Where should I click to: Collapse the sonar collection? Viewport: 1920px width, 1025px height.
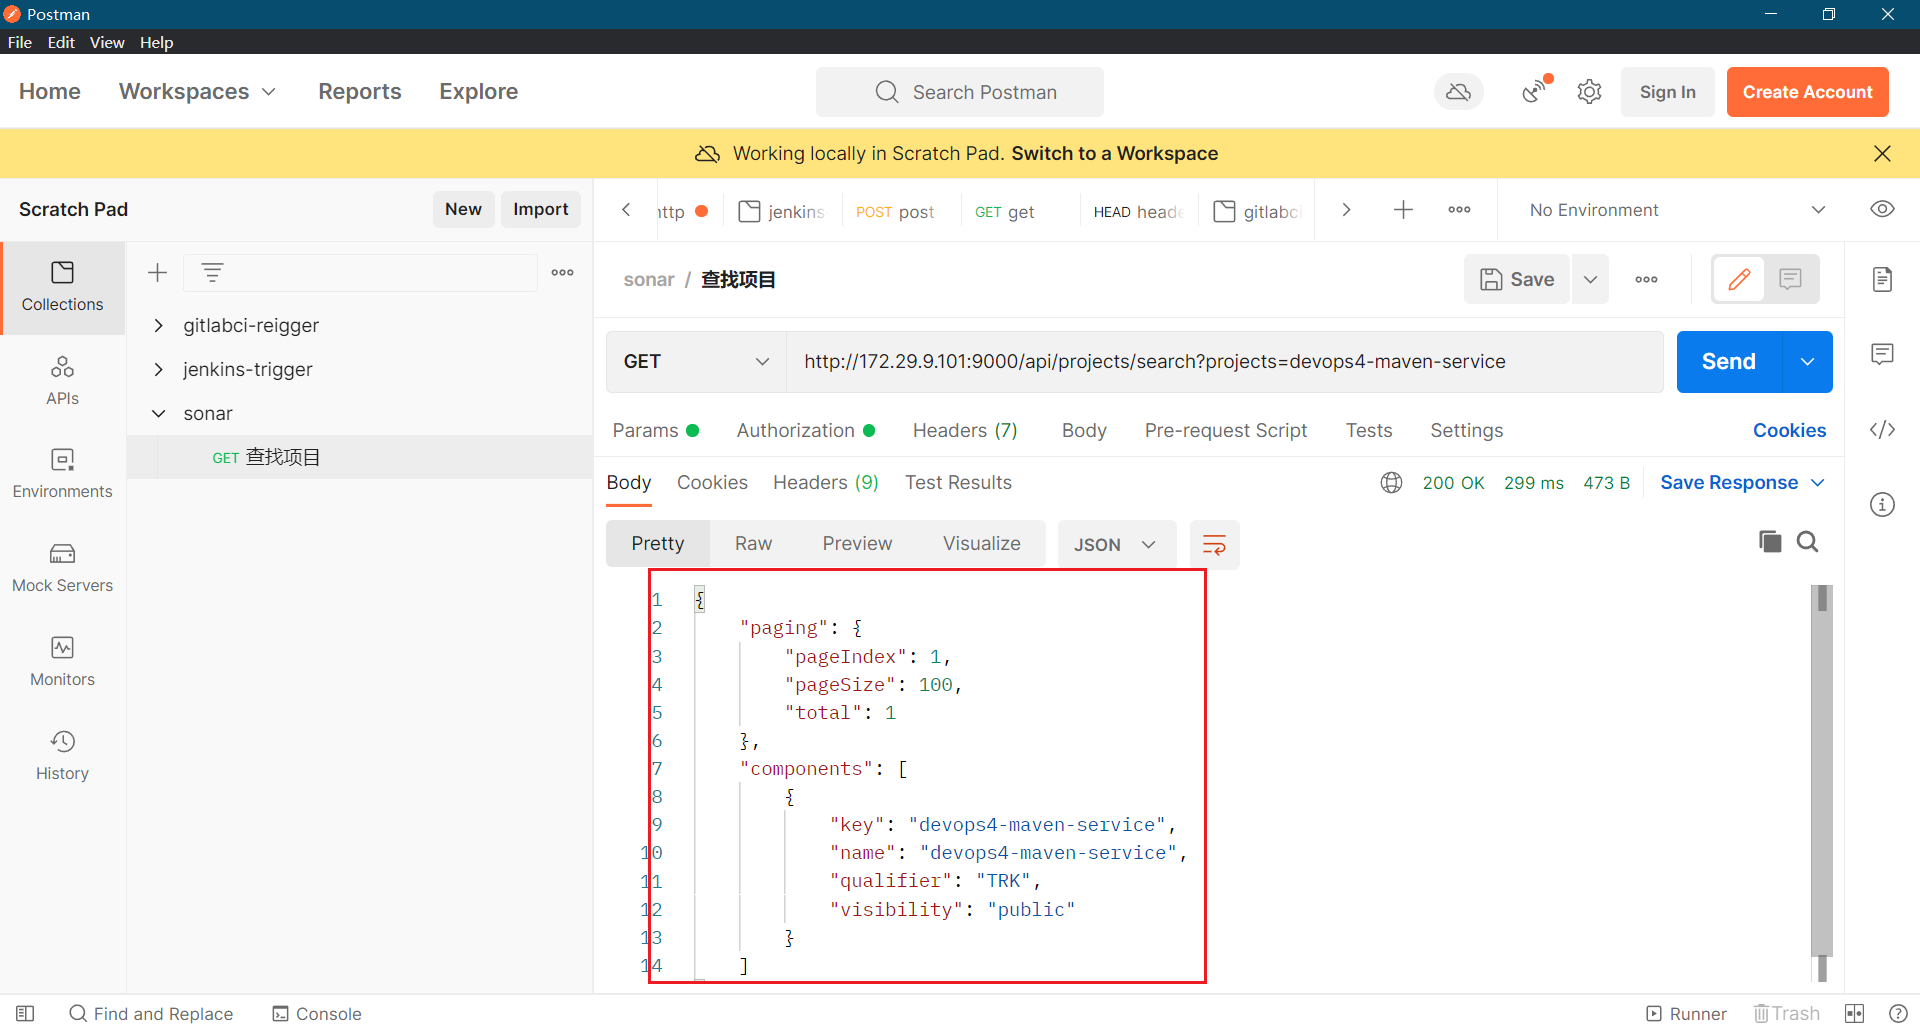tap(158, 413)
